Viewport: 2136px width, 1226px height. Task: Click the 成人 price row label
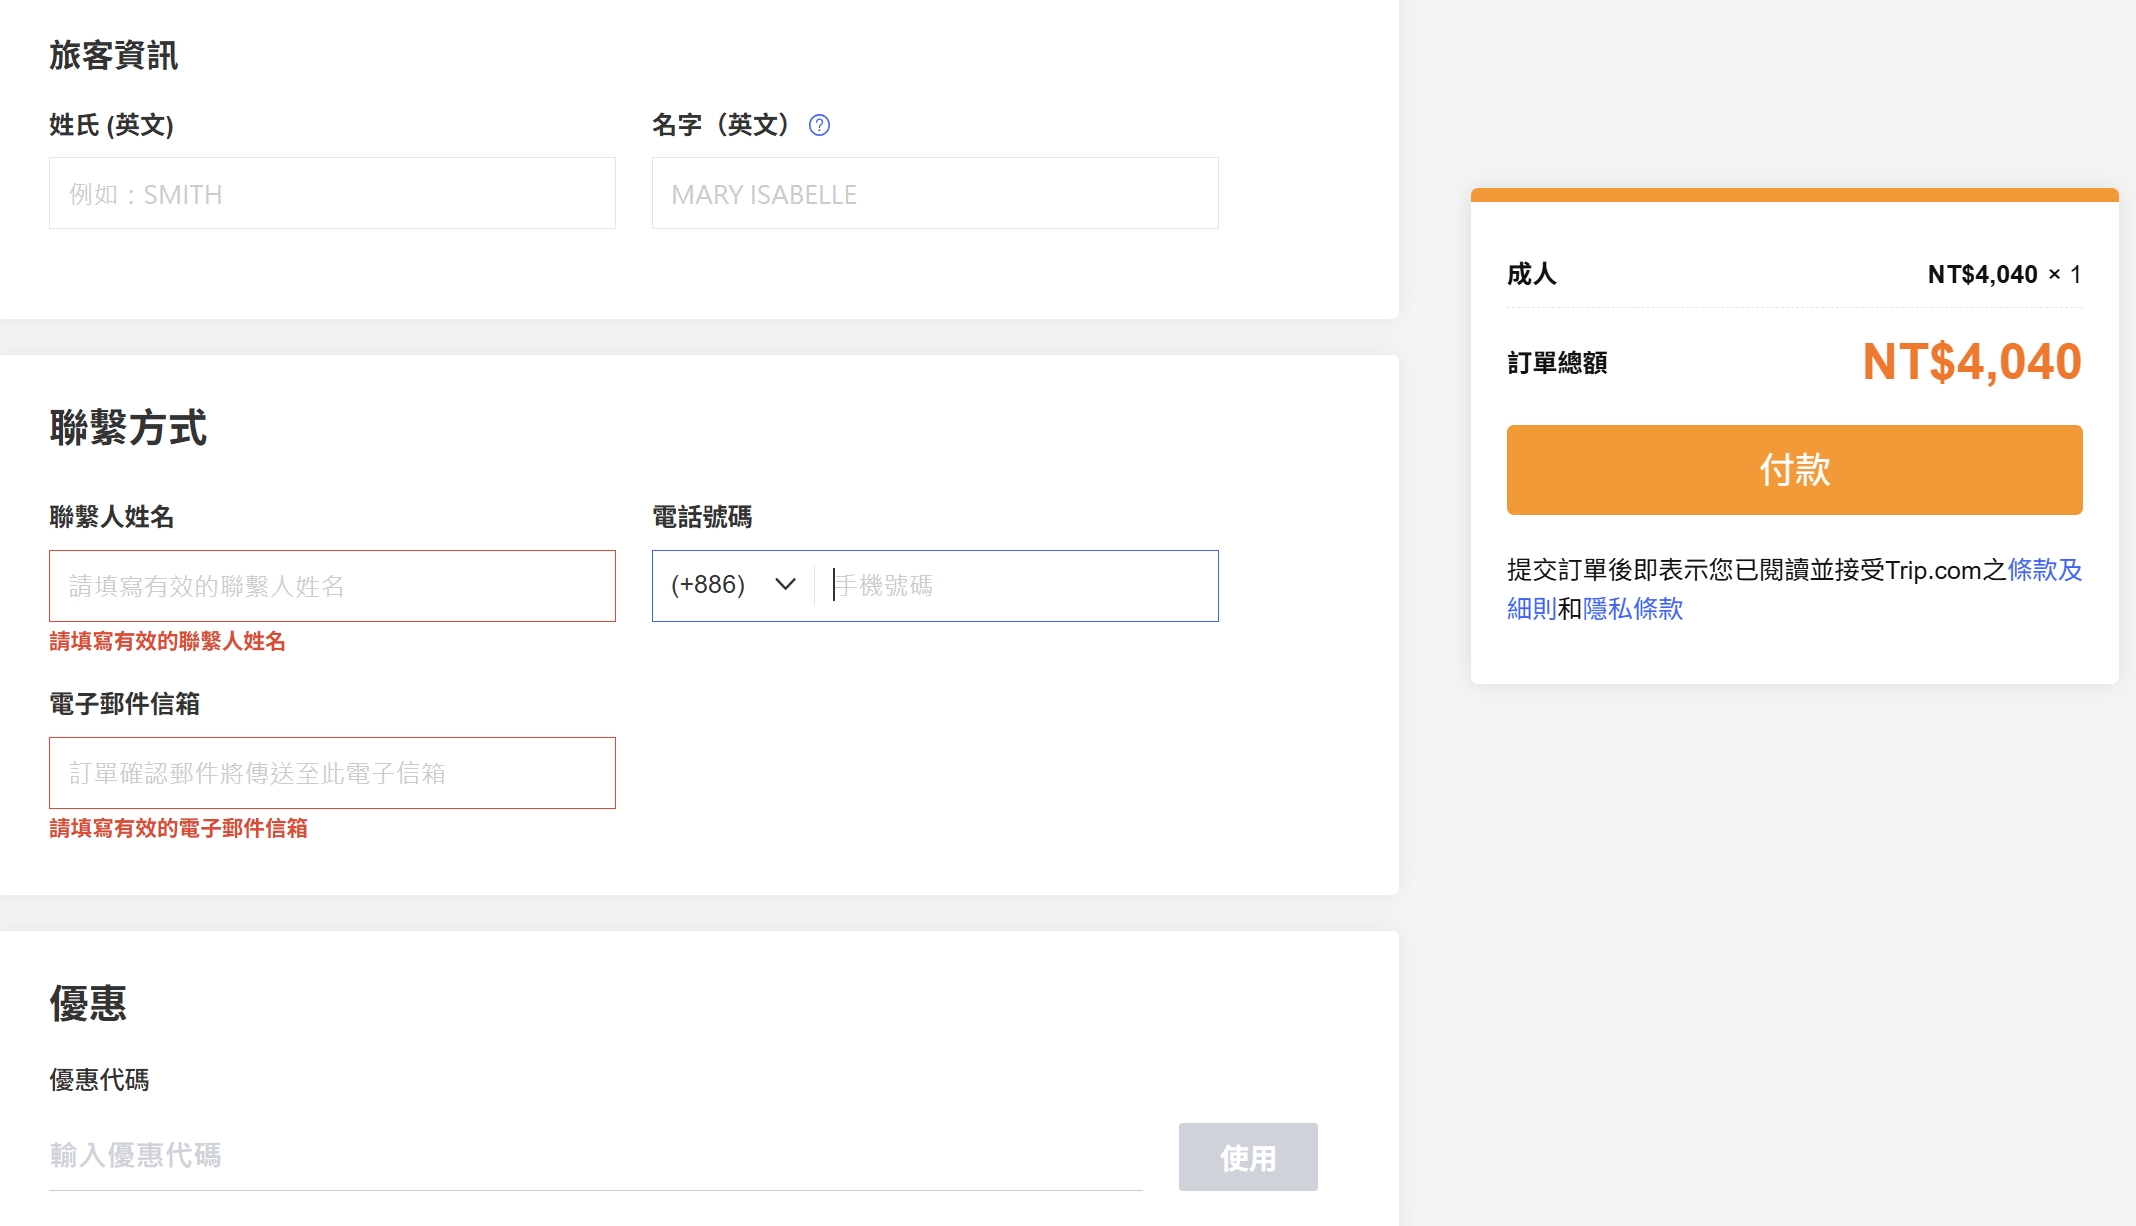pyautogui.click(x=1532, y=274)
